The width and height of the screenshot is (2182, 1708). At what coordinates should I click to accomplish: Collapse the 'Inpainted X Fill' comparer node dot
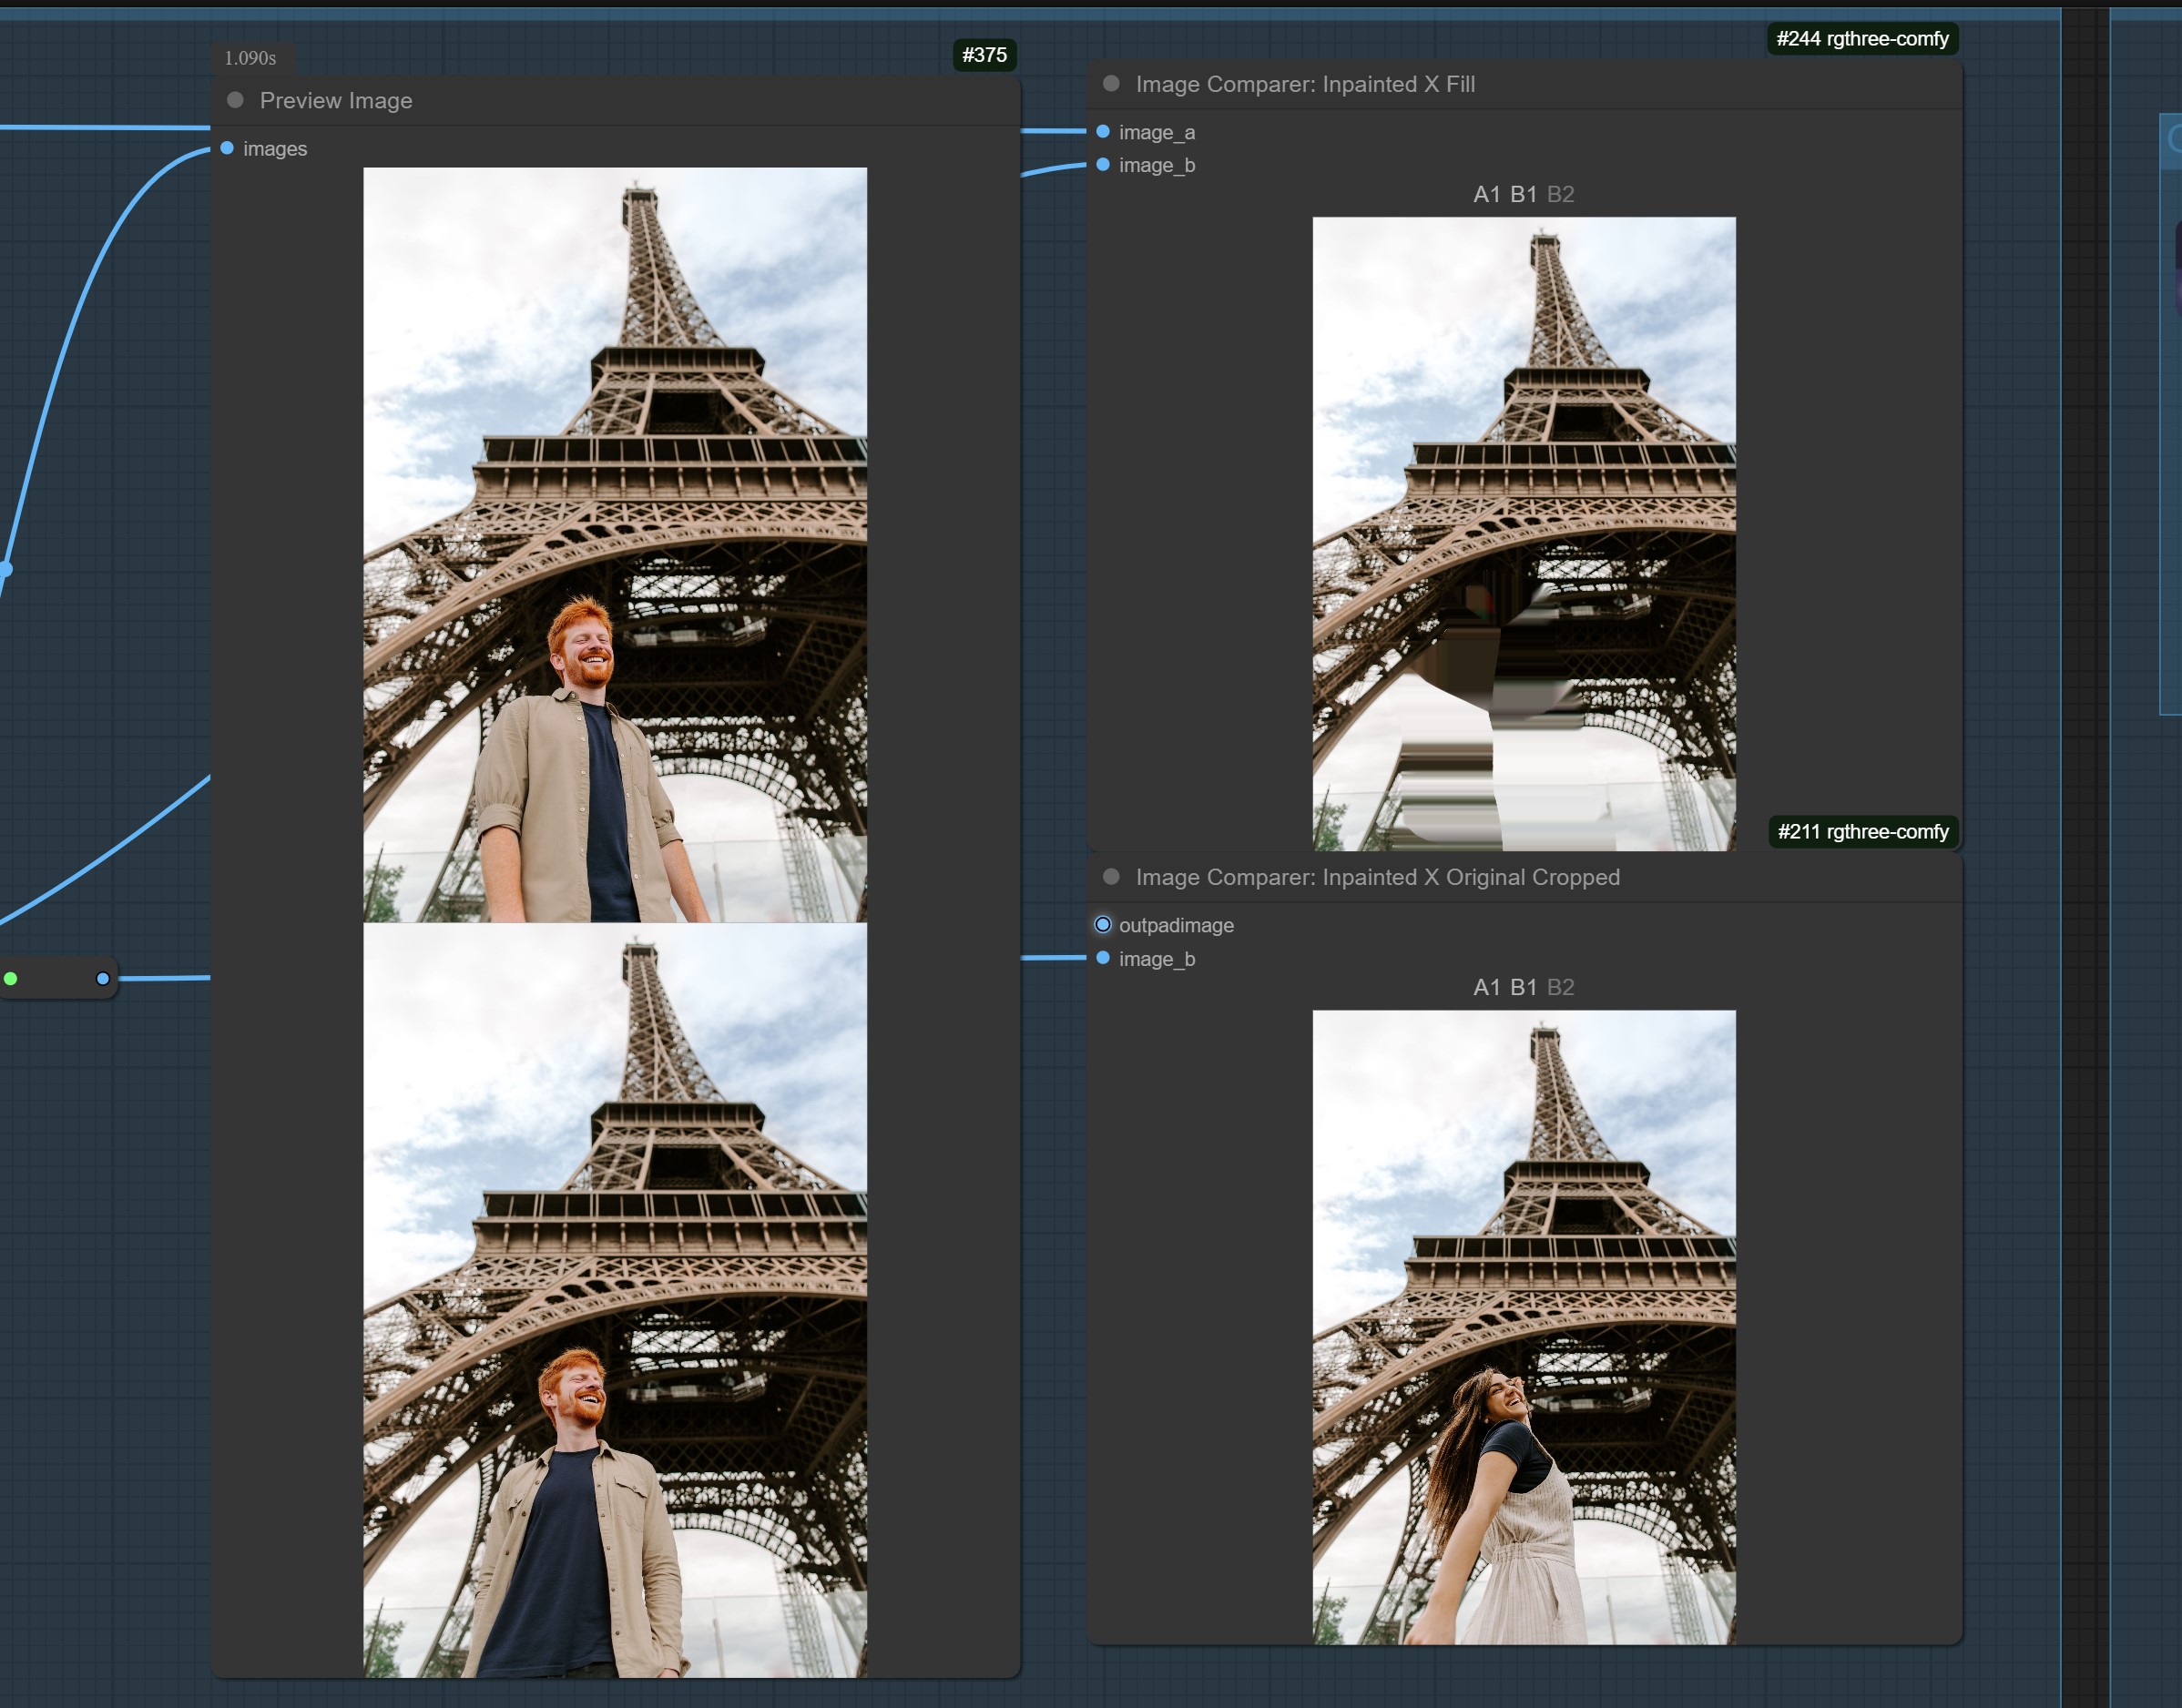tap(1110, 84)
